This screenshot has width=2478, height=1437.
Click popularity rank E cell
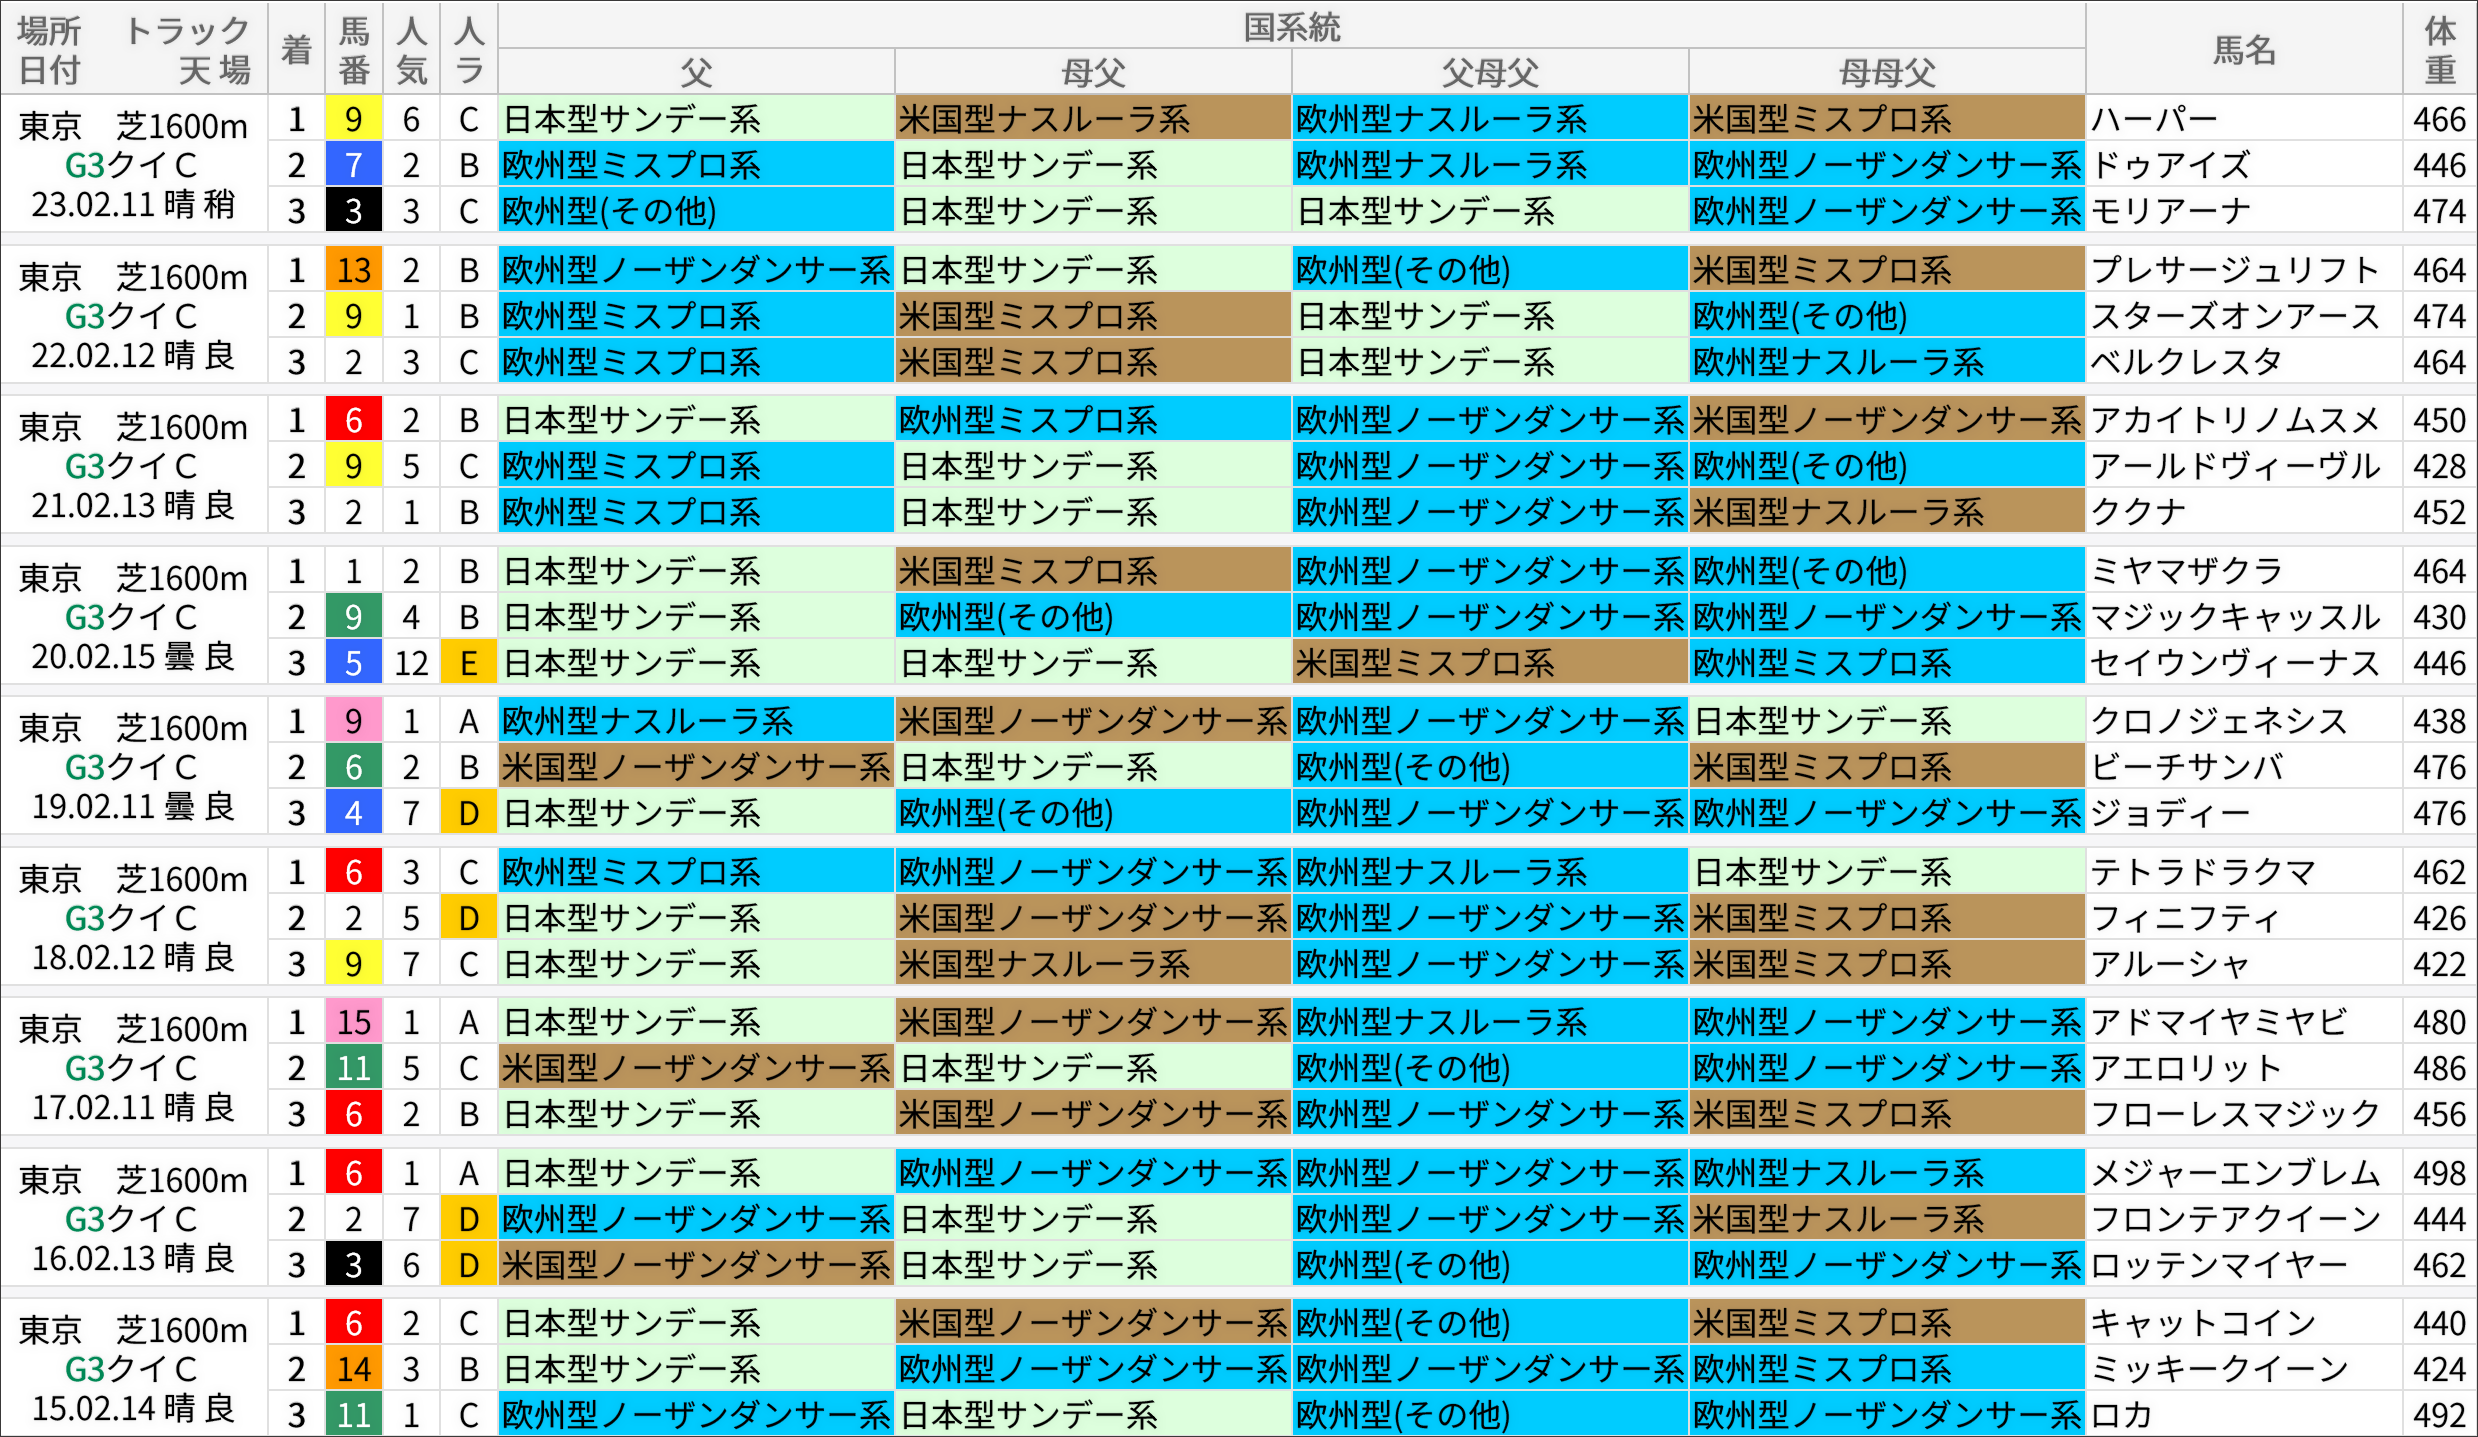coord(469,663)
